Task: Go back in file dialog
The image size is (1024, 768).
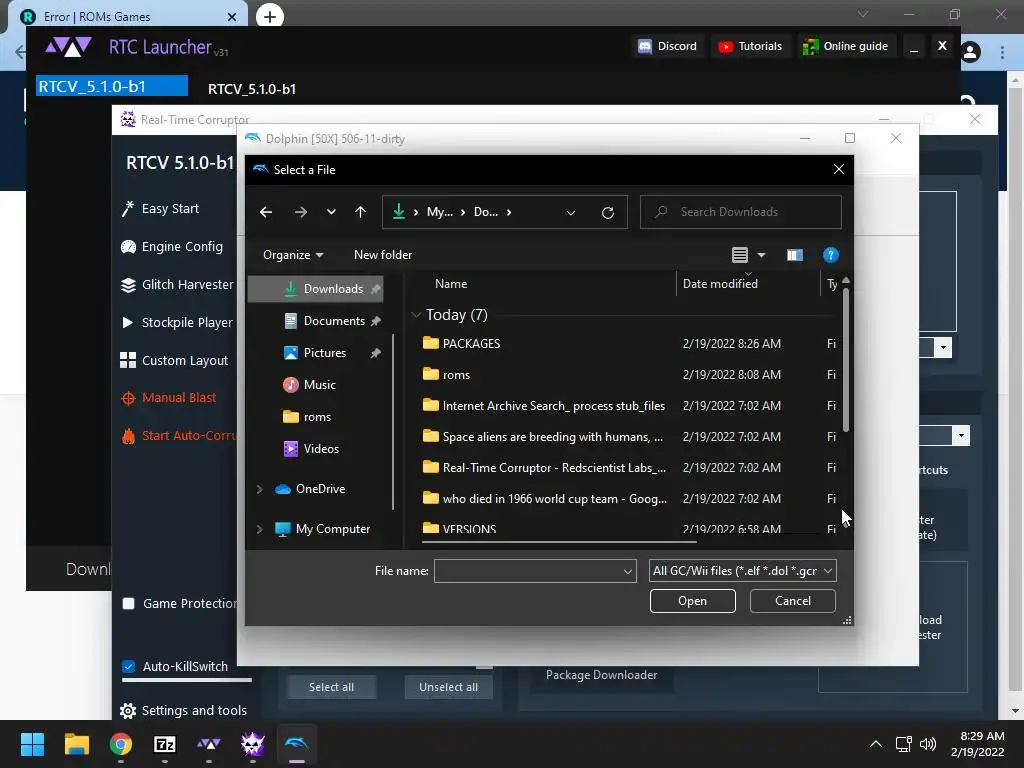Action: pyautogui.click(x=266, y=212)
